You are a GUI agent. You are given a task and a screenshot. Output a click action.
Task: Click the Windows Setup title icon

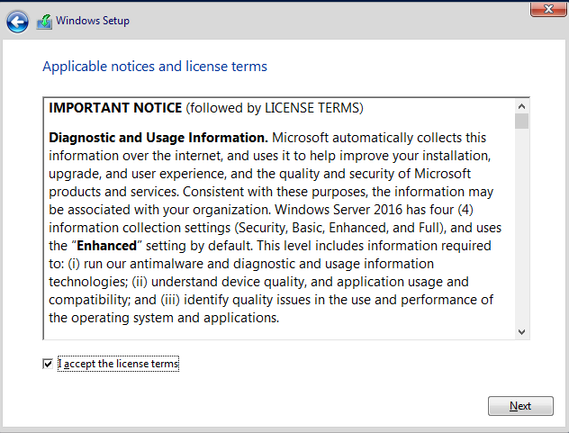(44, 22)
